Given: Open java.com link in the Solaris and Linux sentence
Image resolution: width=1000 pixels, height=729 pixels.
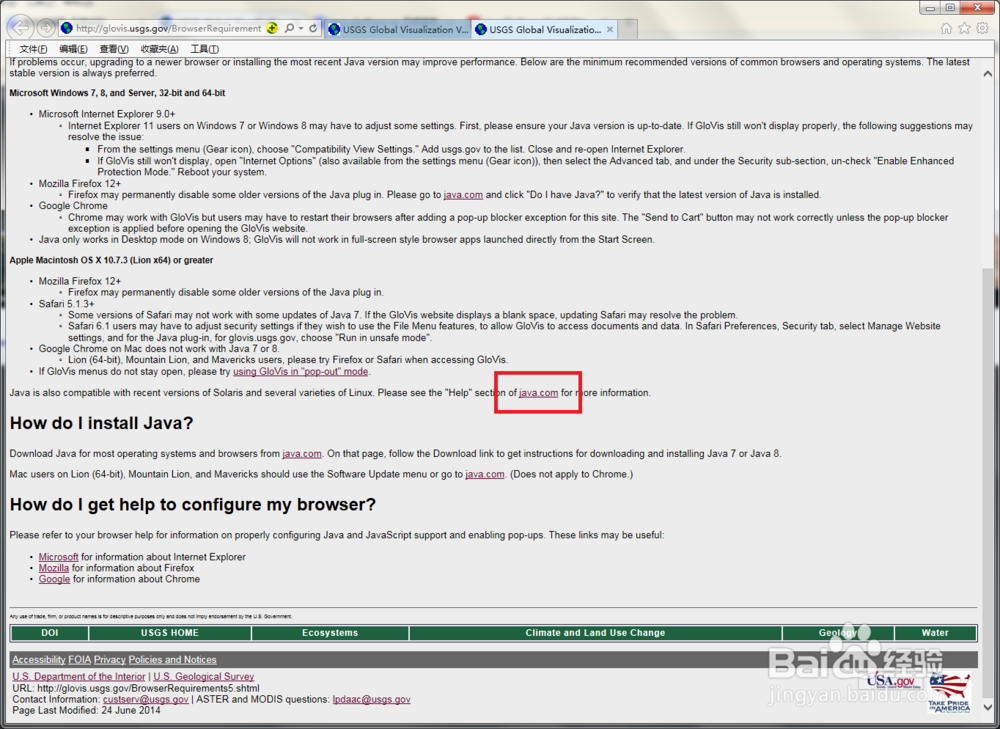Looking at the screenshot, I should click(538, 393).
